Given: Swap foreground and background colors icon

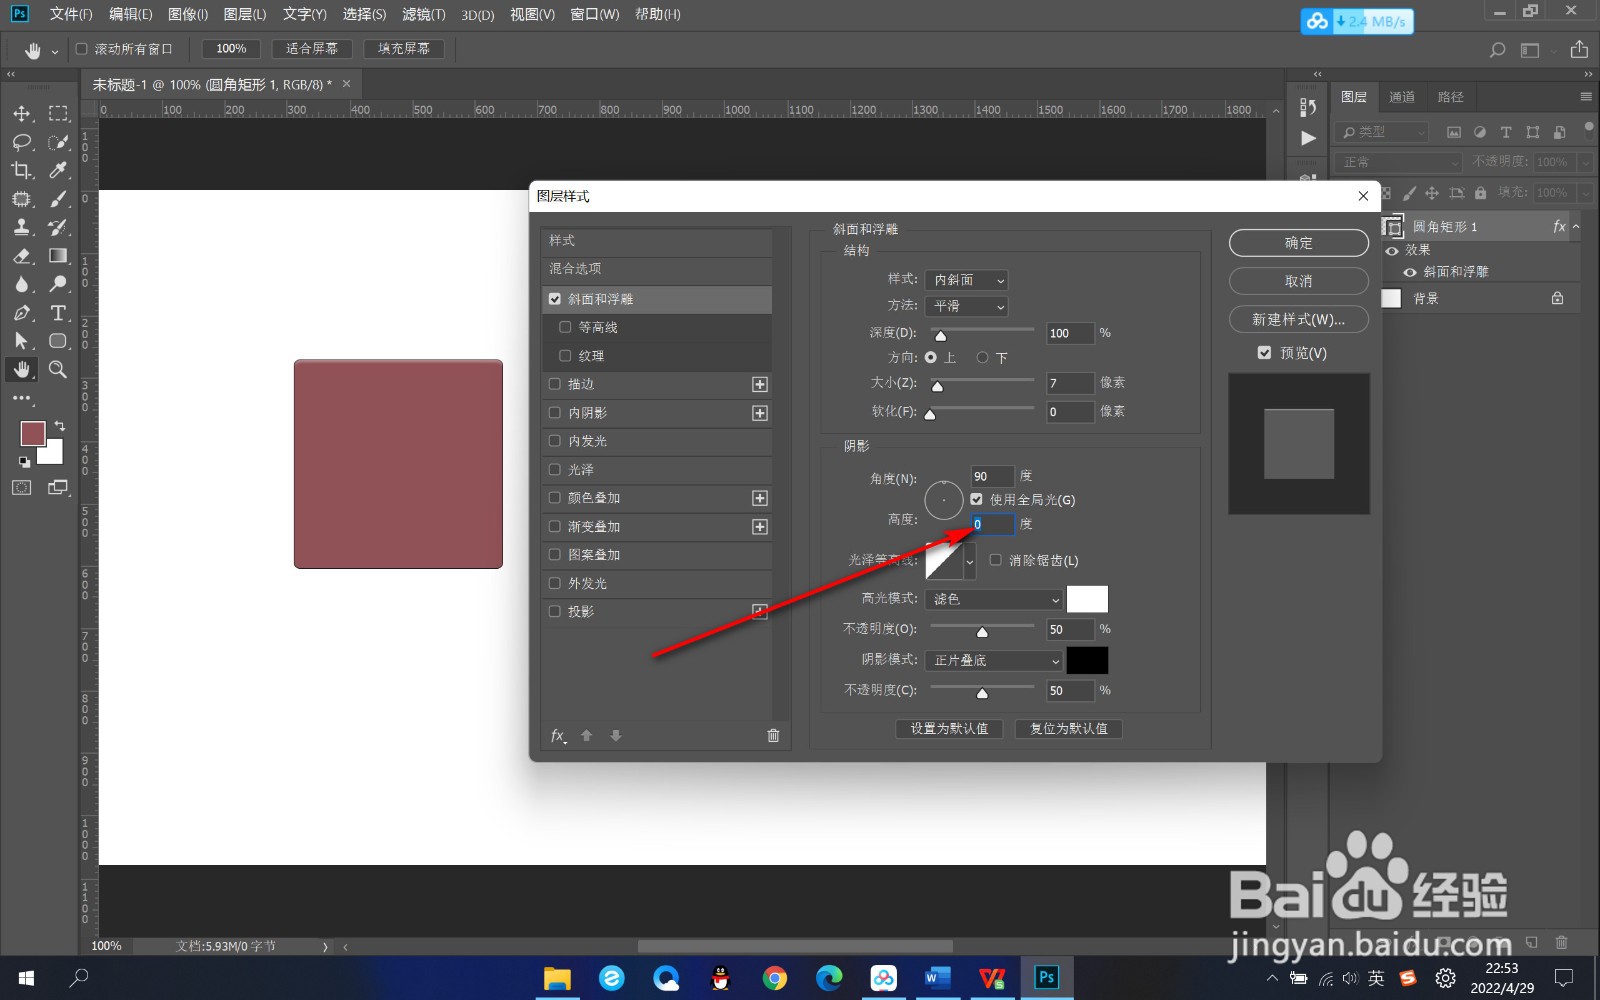Looking at the screenshot, I should pyautogui.click(x=60, y=425).
